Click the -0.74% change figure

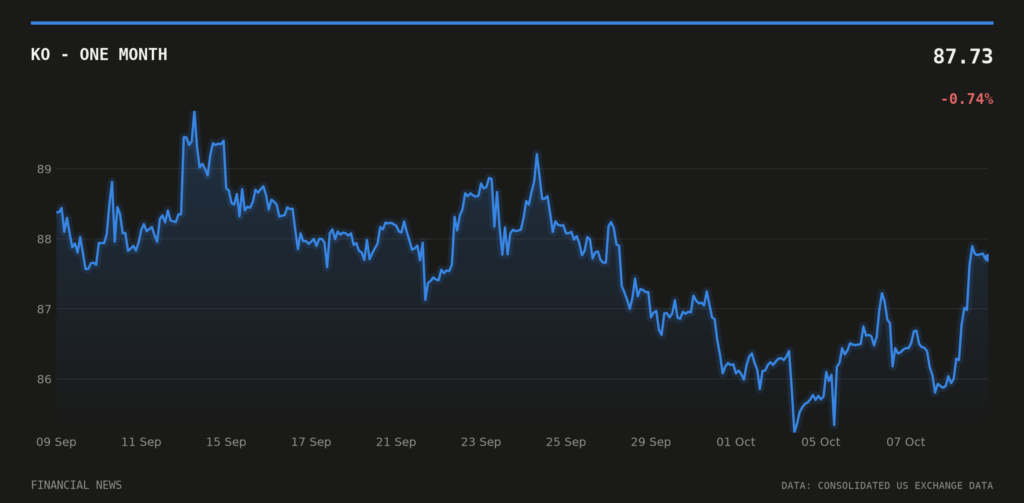pos(967,99)
